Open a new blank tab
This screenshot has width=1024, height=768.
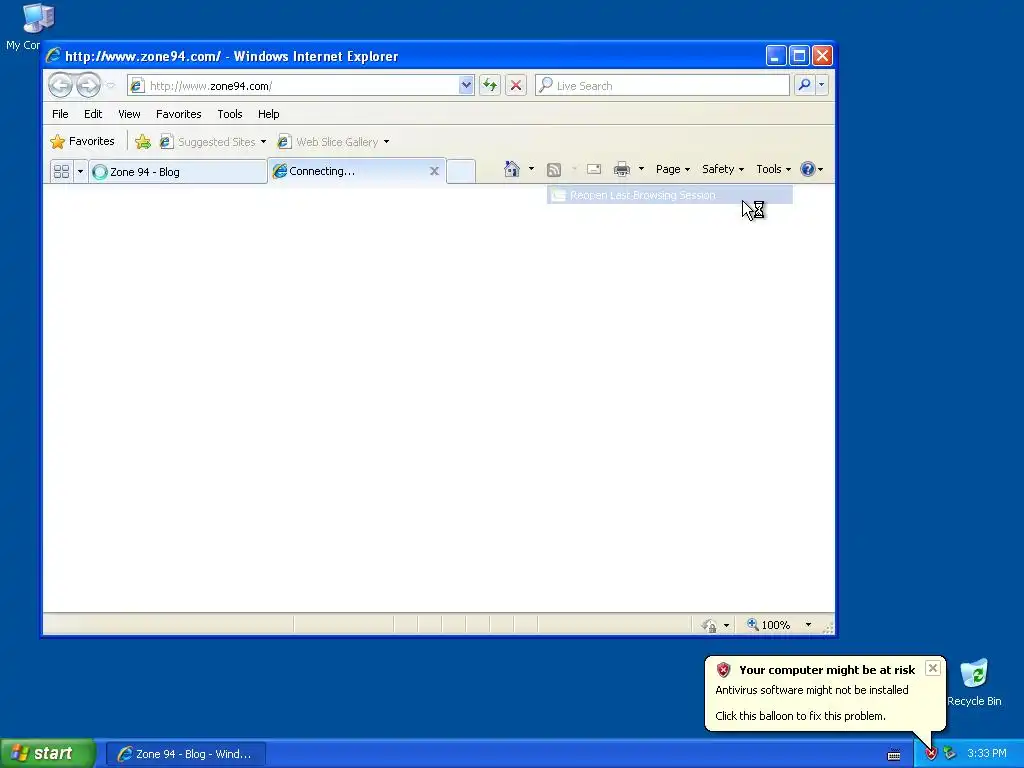pos(461,171)
